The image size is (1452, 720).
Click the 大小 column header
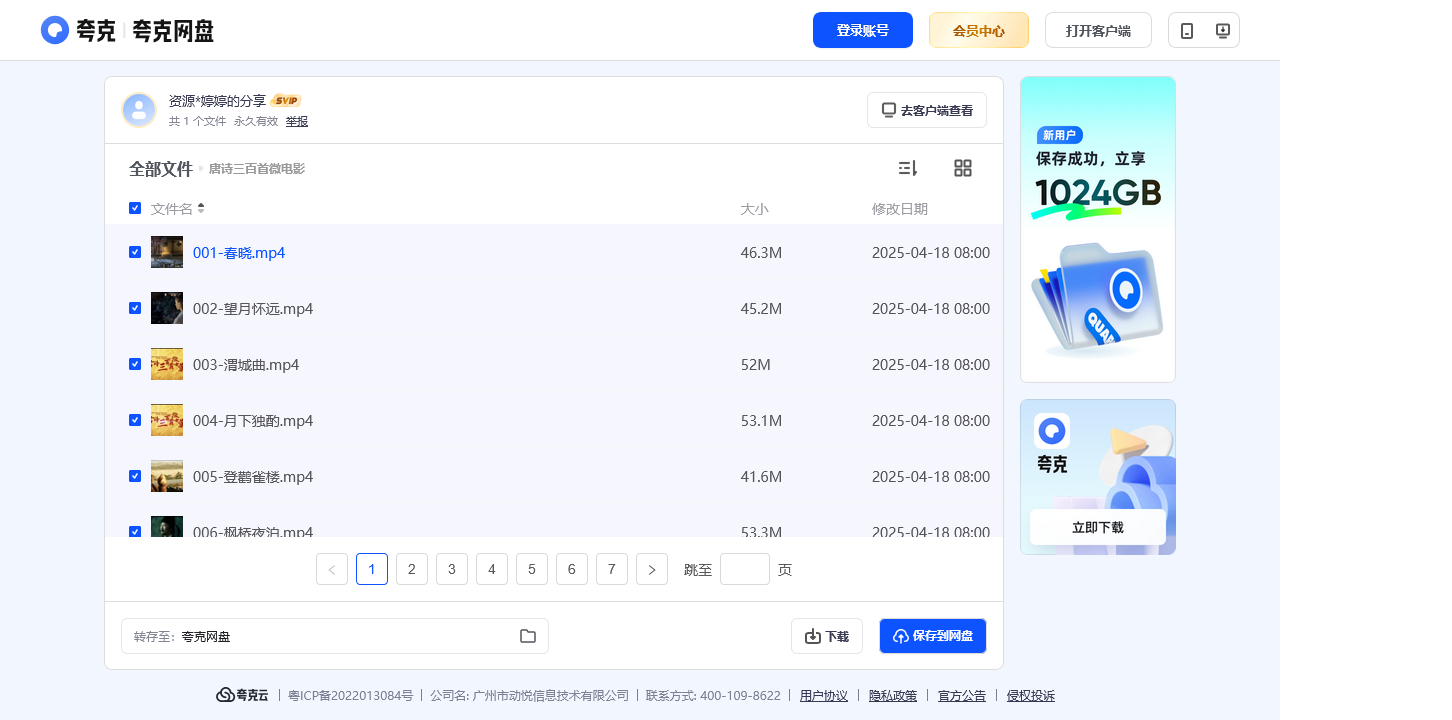point(754,209)
